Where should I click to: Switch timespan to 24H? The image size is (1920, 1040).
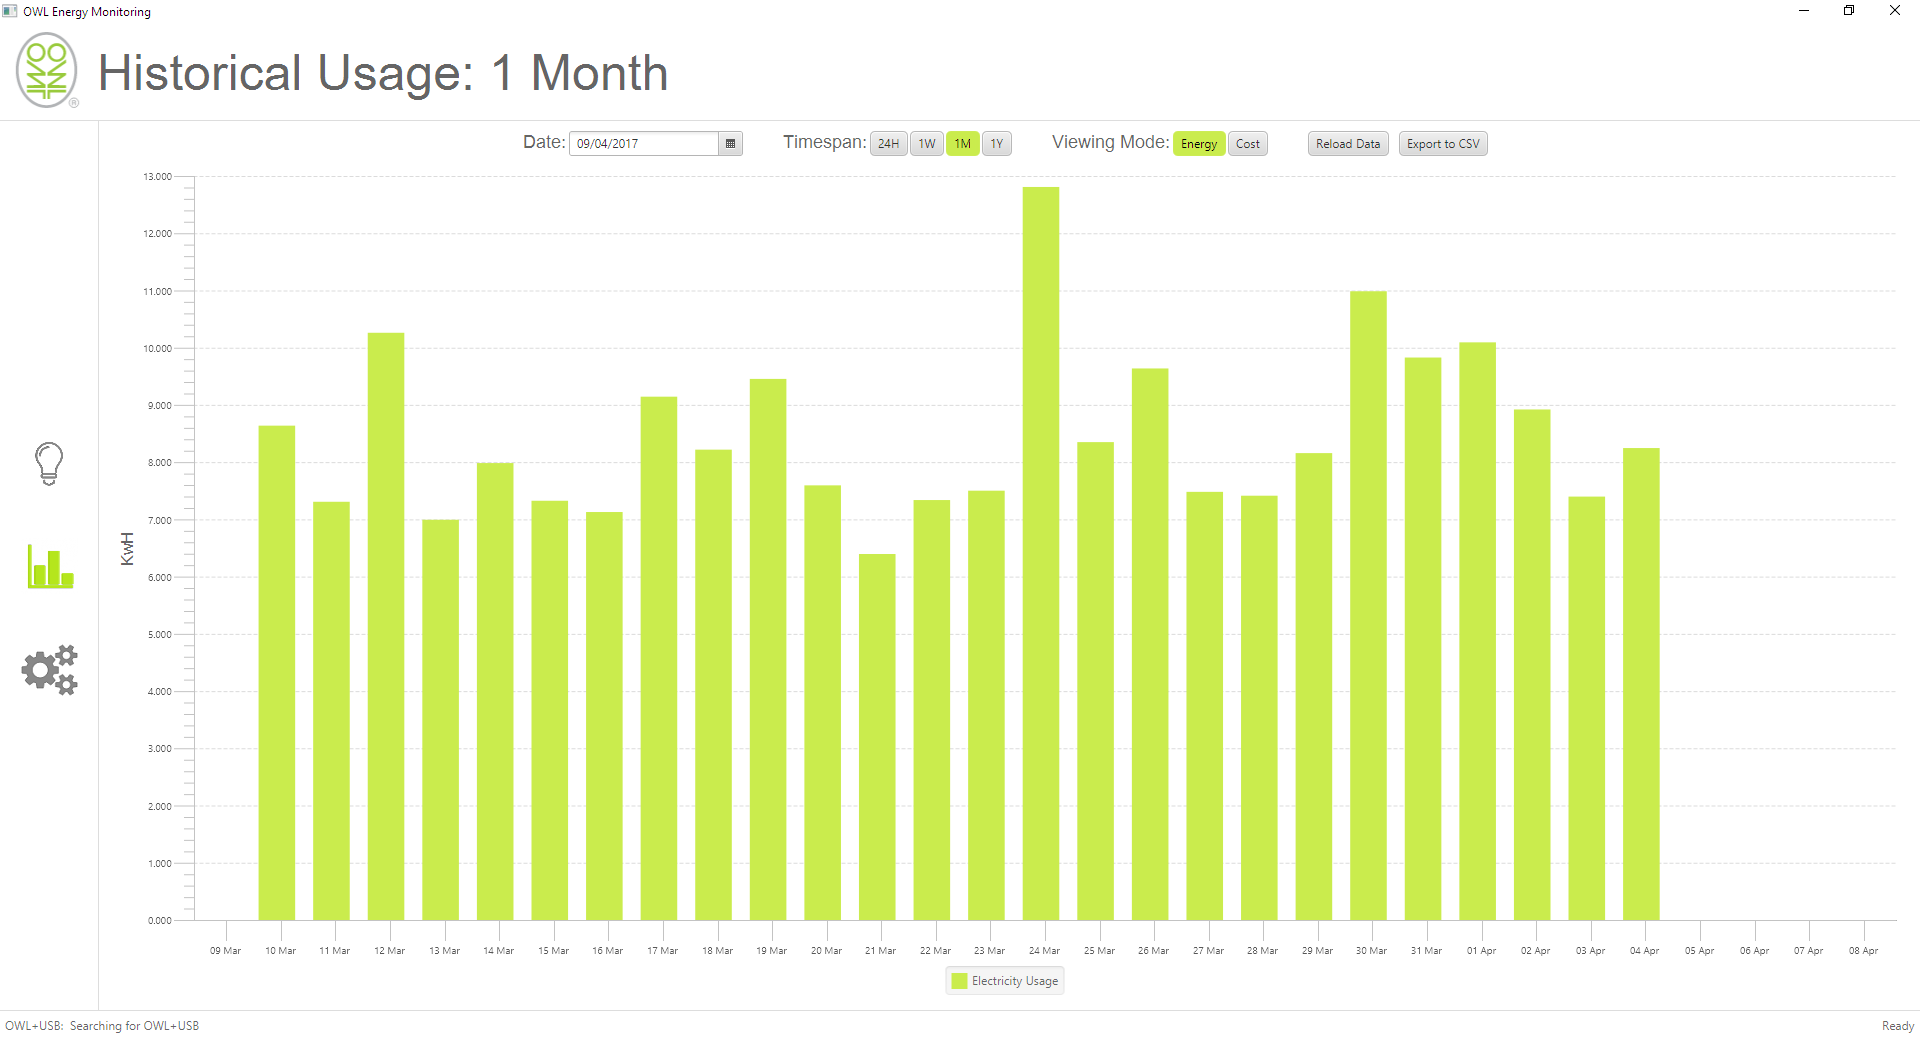point(888,144)
